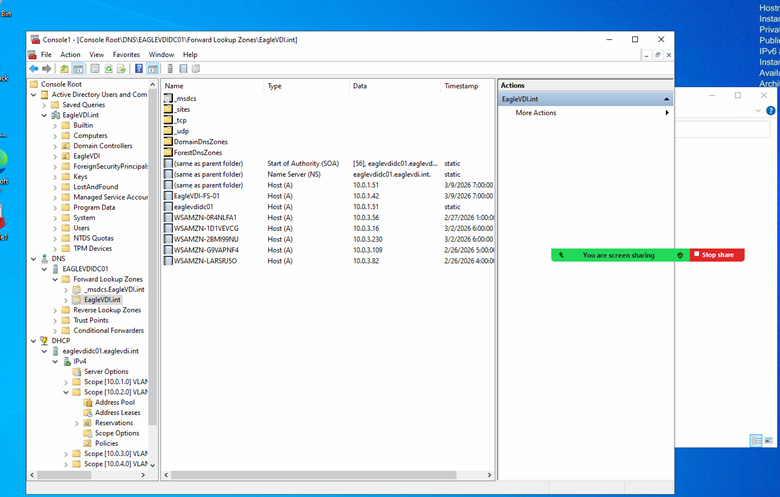The width and height of the screenshot is (780, 497).
Task: Collapse the Forward Lookup Zones node
Action: click(55, 280)
